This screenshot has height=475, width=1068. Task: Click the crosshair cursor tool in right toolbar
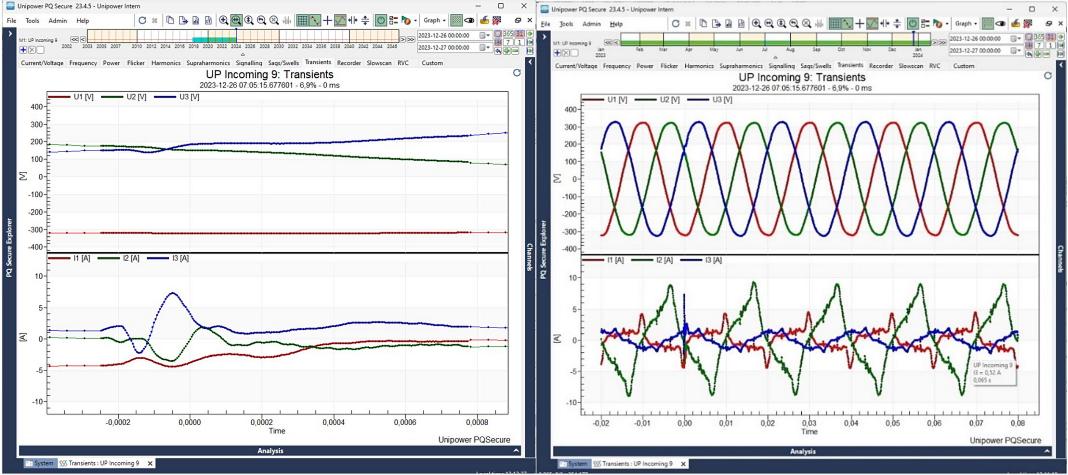(x=860, y=23)
